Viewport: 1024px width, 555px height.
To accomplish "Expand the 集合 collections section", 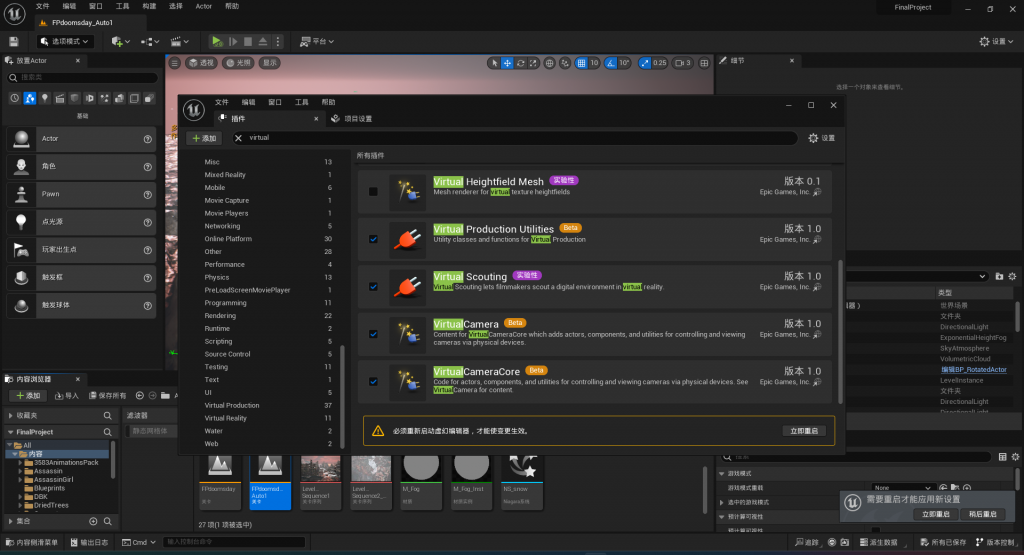I will coord(11,521).
